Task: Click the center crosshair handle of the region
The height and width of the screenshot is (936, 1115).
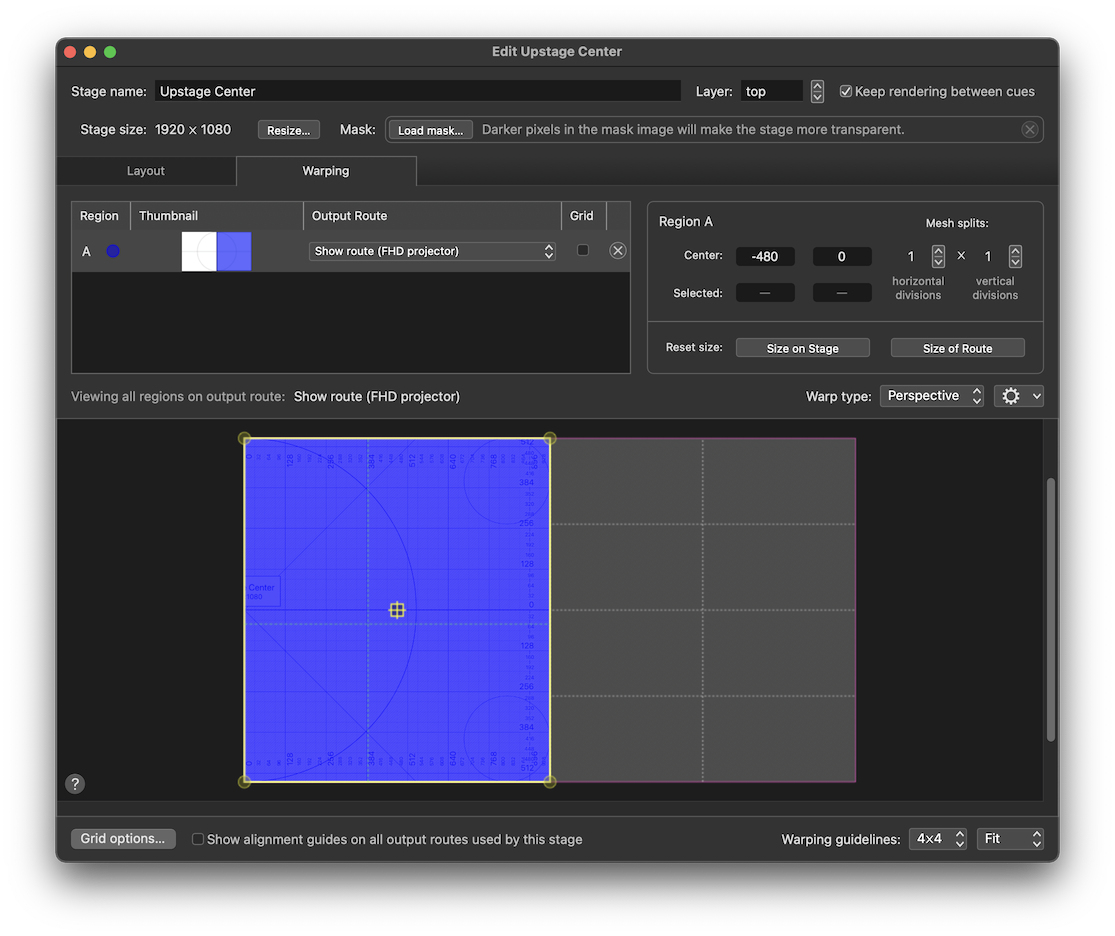Action: point(397,610)
